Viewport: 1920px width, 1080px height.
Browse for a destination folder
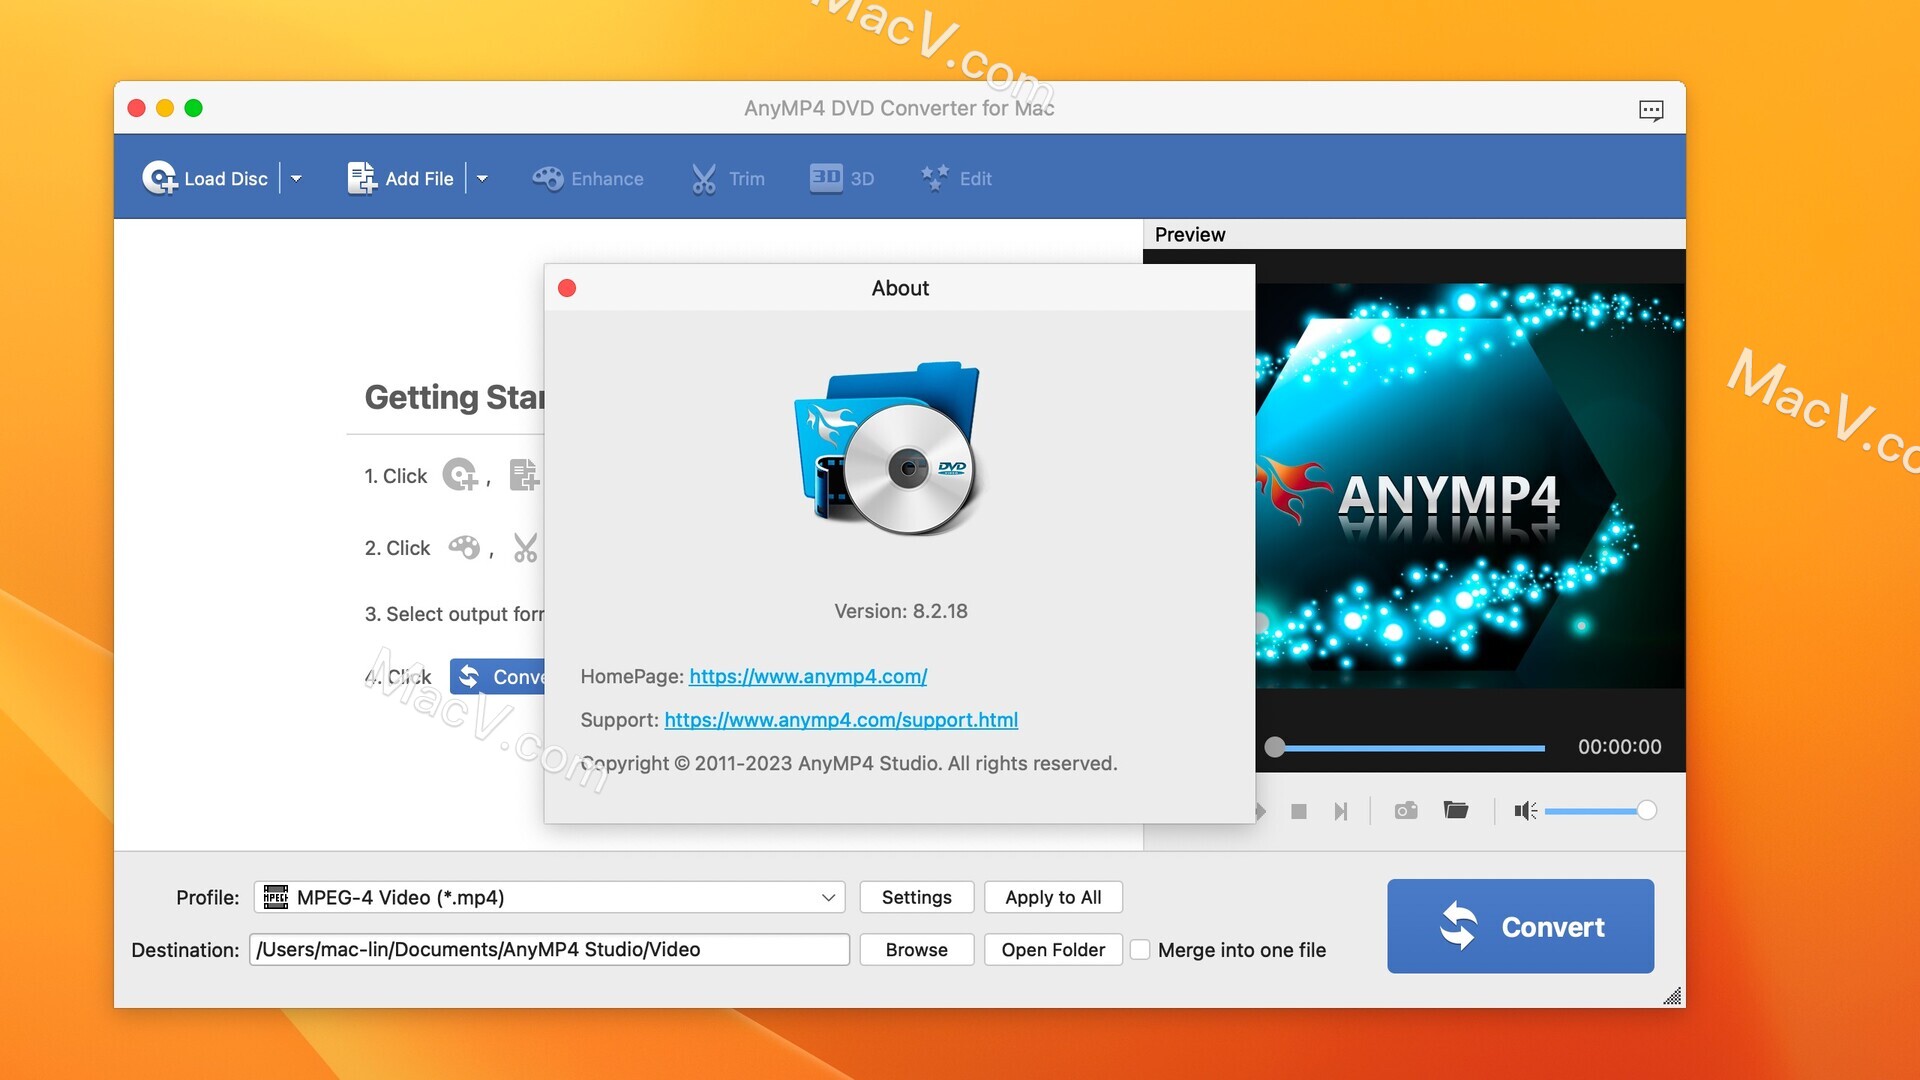(916, 949)
